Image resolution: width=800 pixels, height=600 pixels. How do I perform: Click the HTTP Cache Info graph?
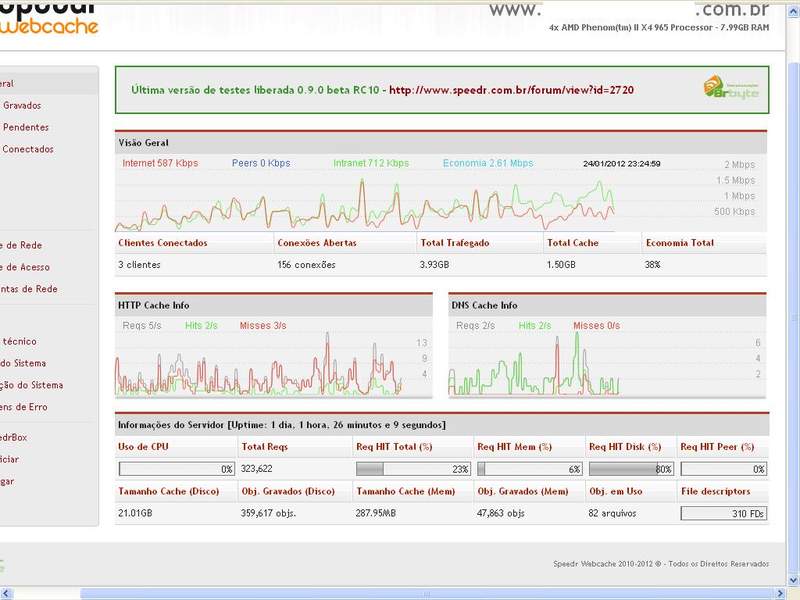click(x=259, y=363)
